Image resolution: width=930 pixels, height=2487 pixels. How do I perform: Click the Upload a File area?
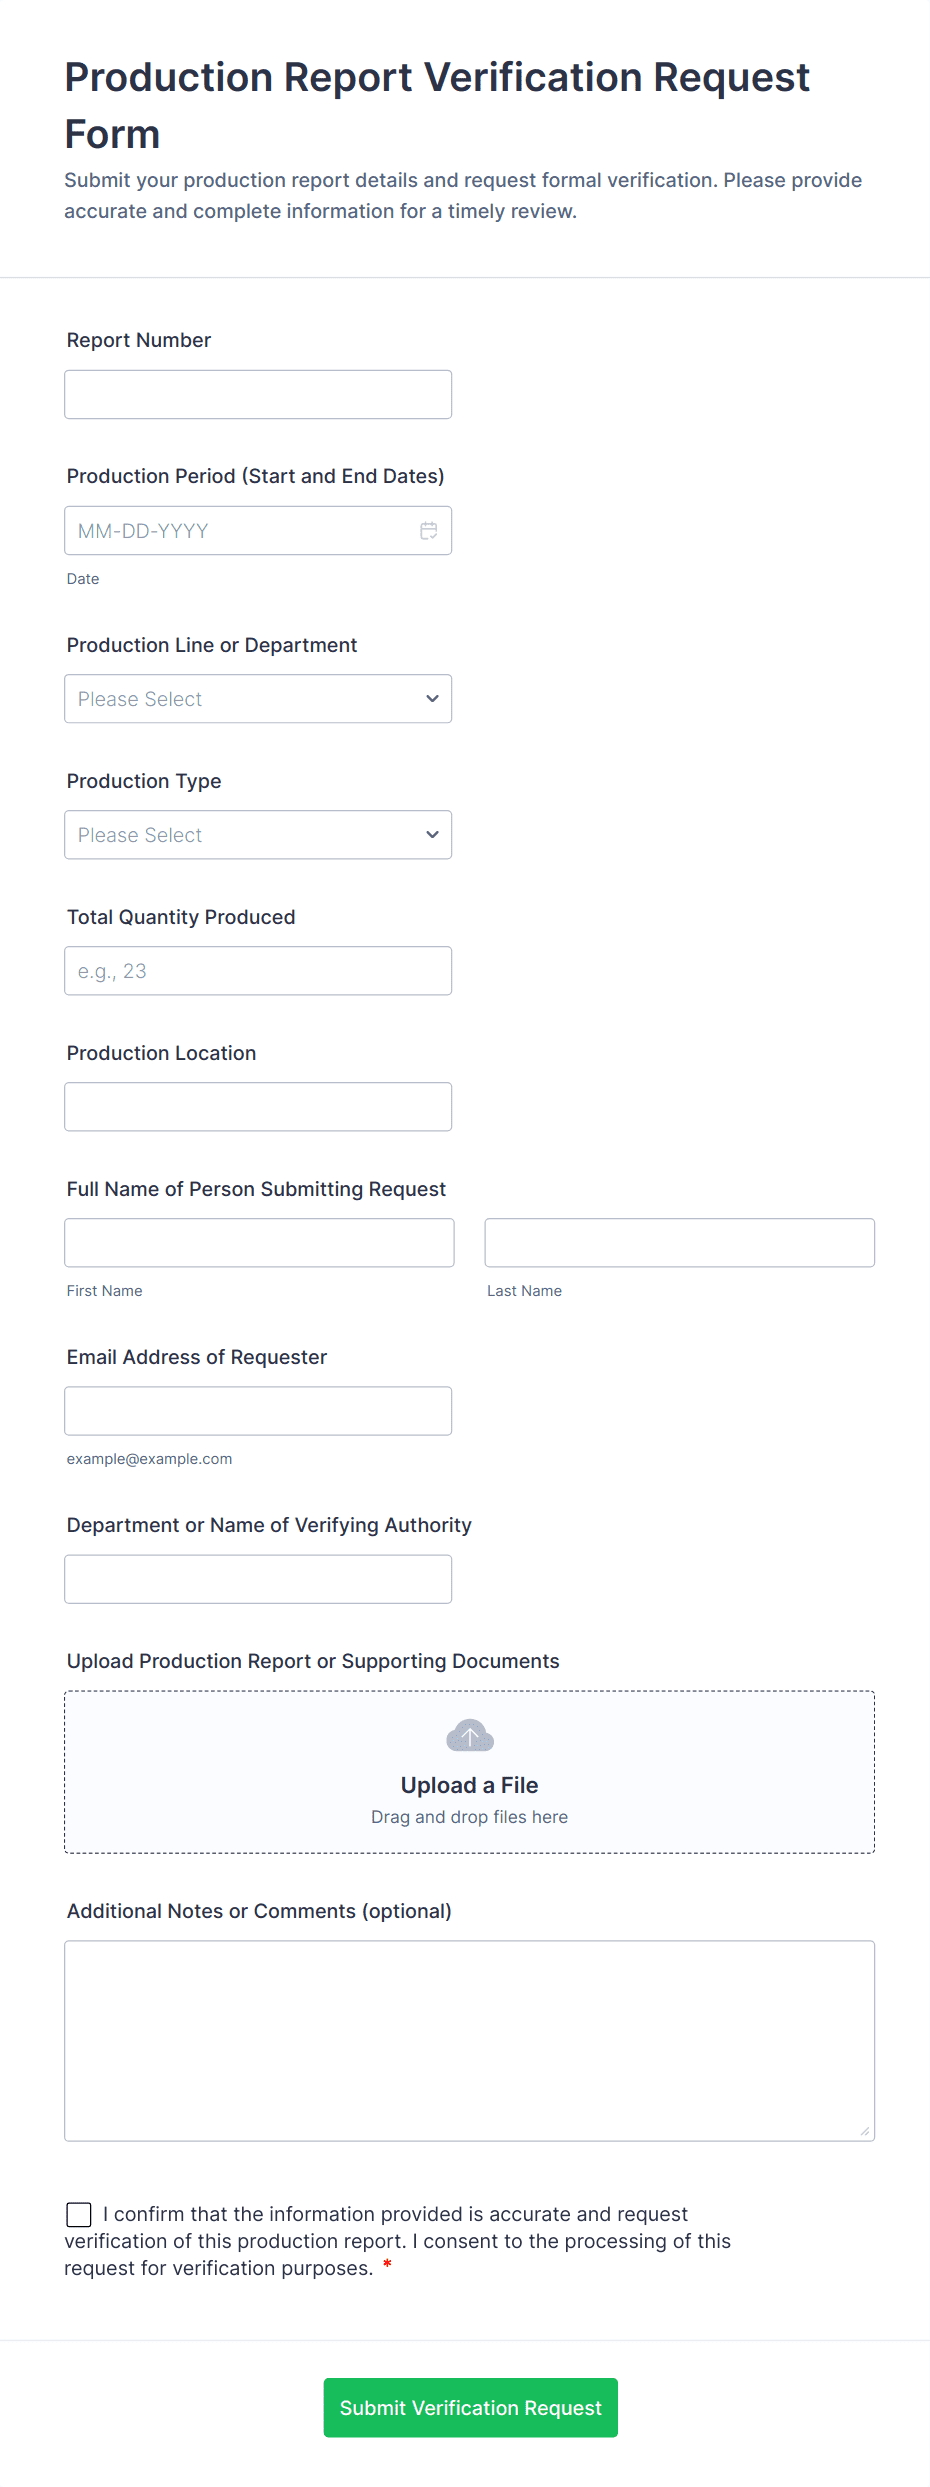pyautogui.click(x=469, y=1772)
